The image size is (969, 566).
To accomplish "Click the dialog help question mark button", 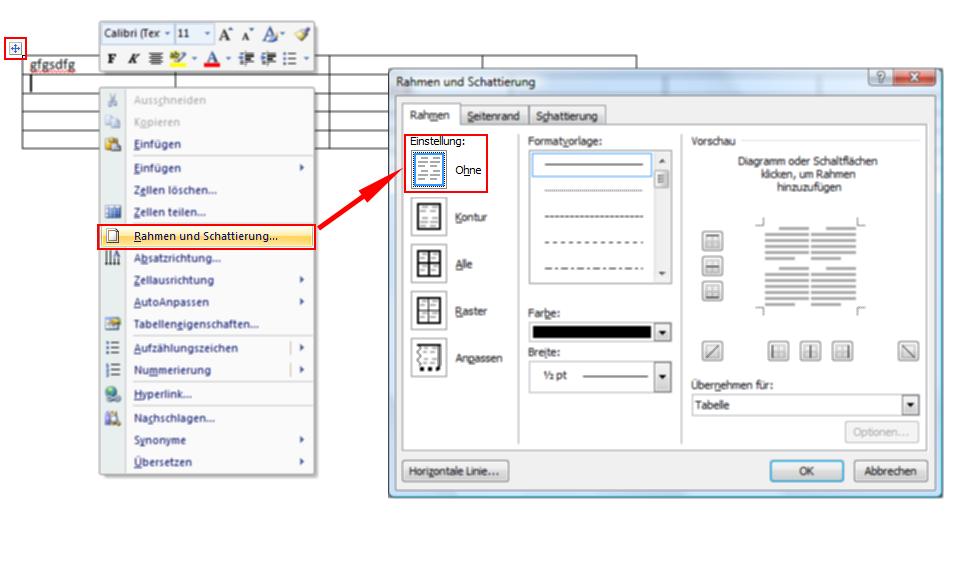I will tap(881, 77).
